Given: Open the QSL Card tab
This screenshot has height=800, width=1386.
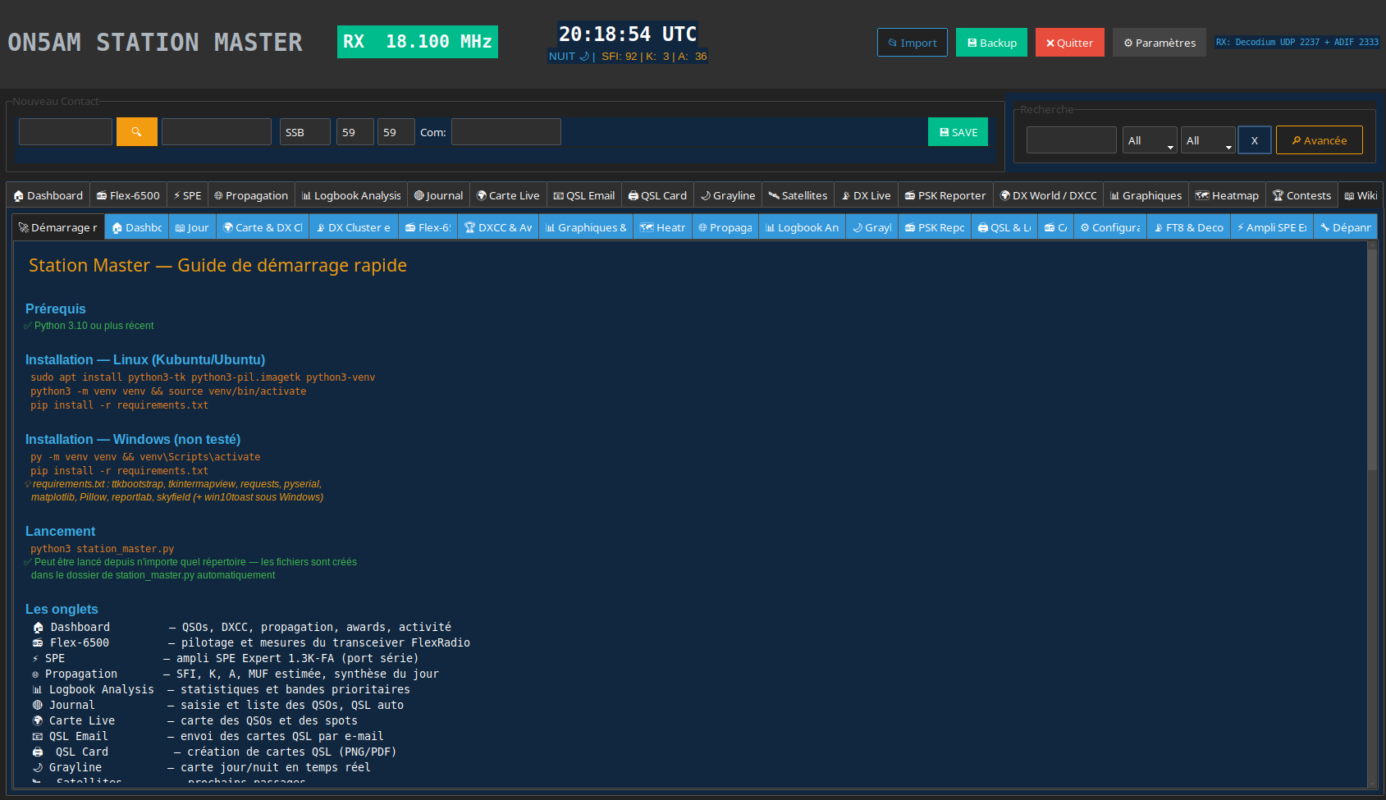Looking at the screenshot, I should [657, 196].
